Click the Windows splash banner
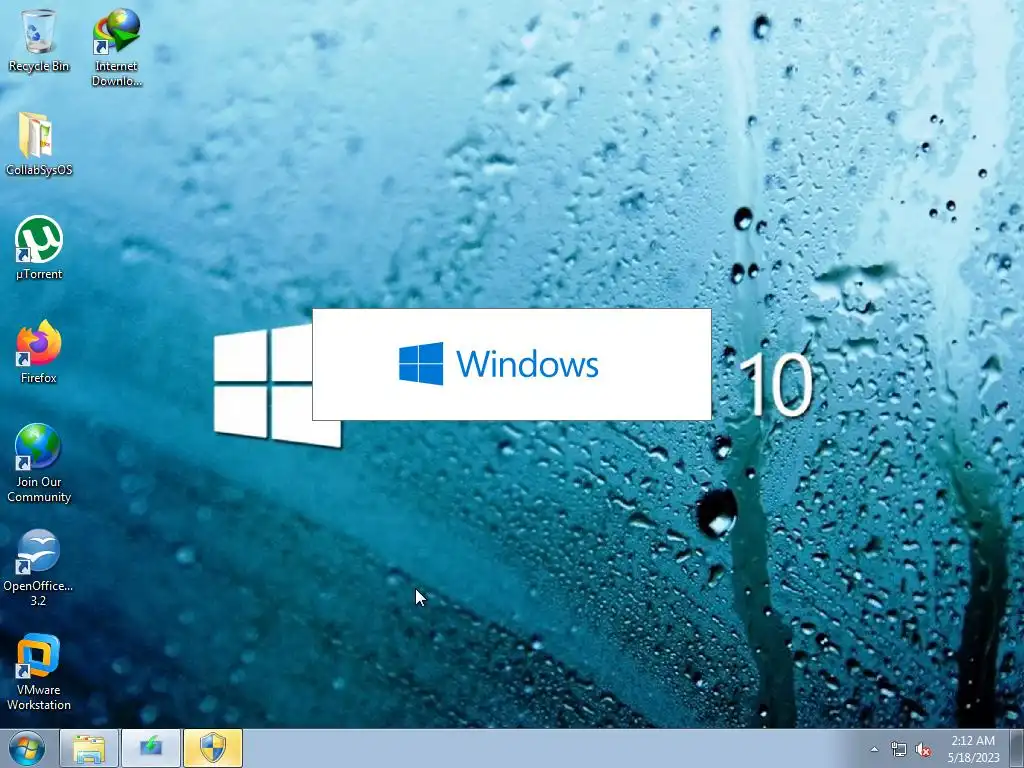The height and width of the screenshot is (768, 1024). [512, 364]
